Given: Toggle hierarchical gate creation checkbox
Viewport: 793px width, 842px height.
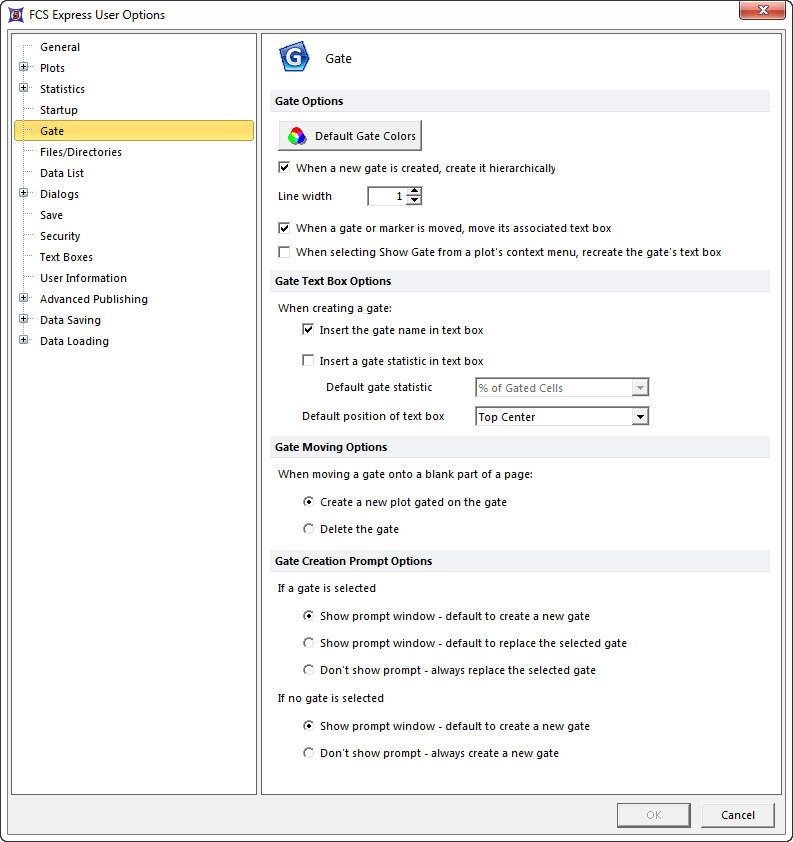Looking at the screenshot, I should click(x=284, y=168).
